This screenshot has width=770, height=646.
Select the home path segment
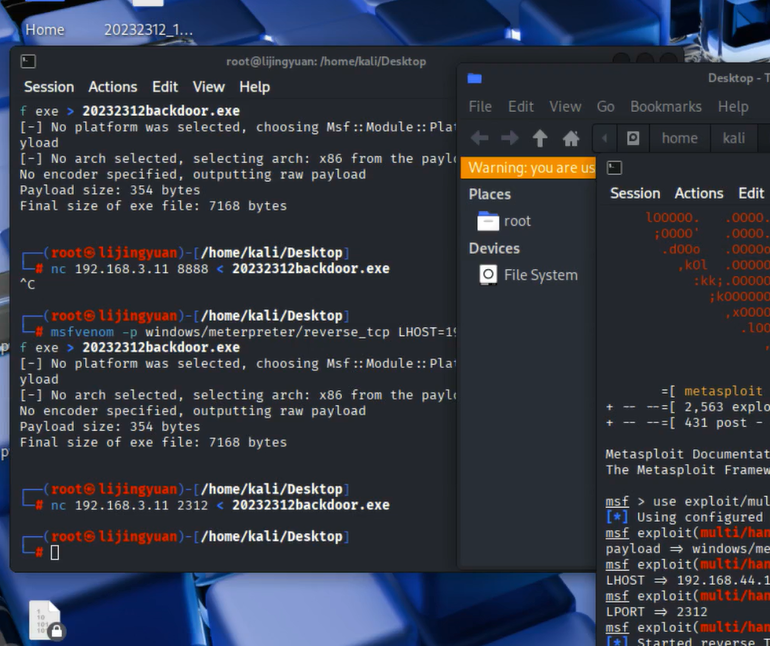pos(680,139)
